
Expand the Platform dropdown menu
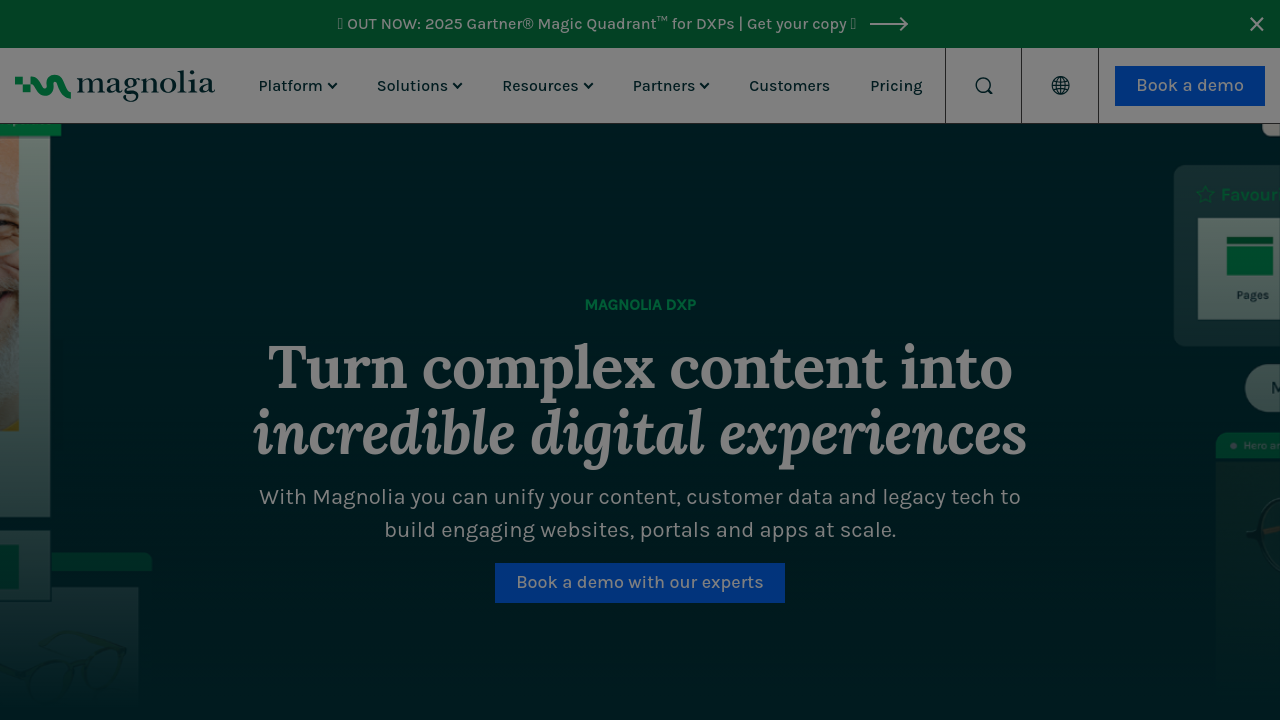(x=297, y=86)
